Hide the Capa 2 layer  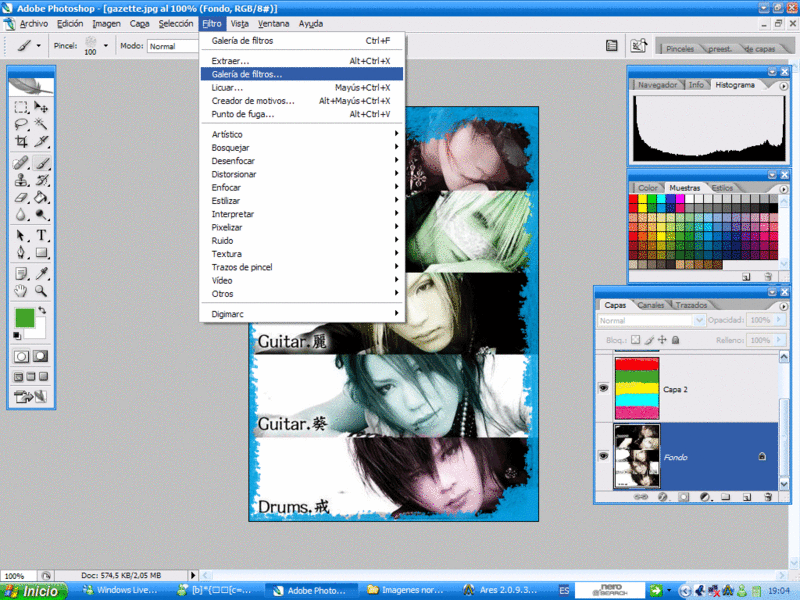pos(604,388)
